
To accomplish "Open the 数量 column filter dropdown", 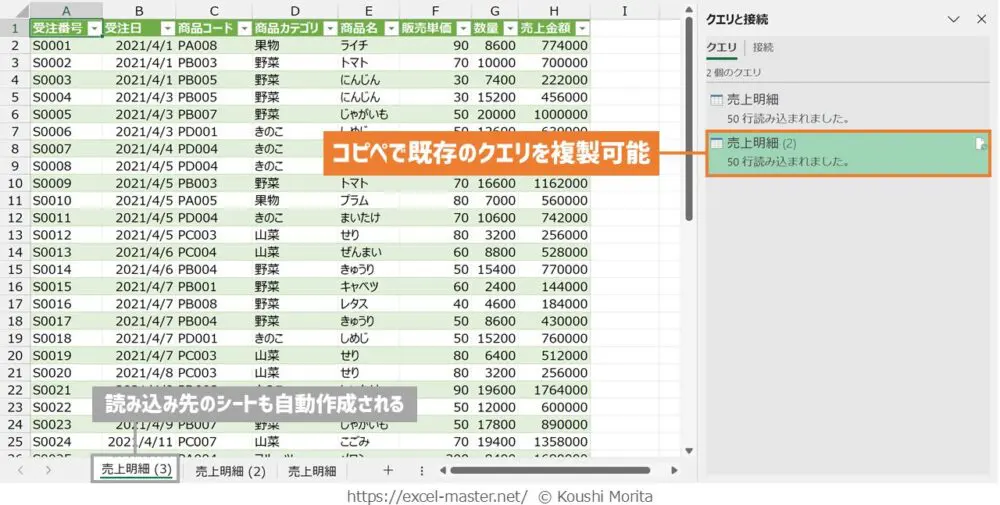I will click(x=510, y=28).
